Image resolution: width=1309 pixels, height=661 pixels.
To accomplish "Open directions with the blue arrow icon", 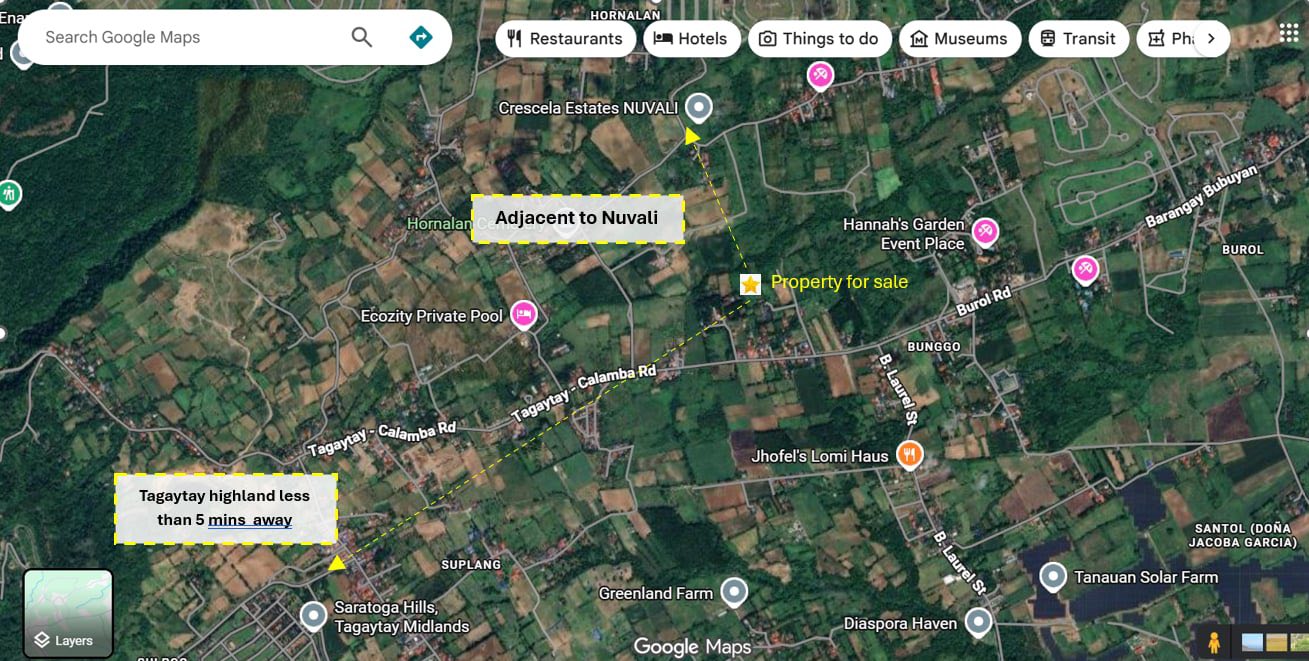I will pyautogui.click(x=421, y=38).
